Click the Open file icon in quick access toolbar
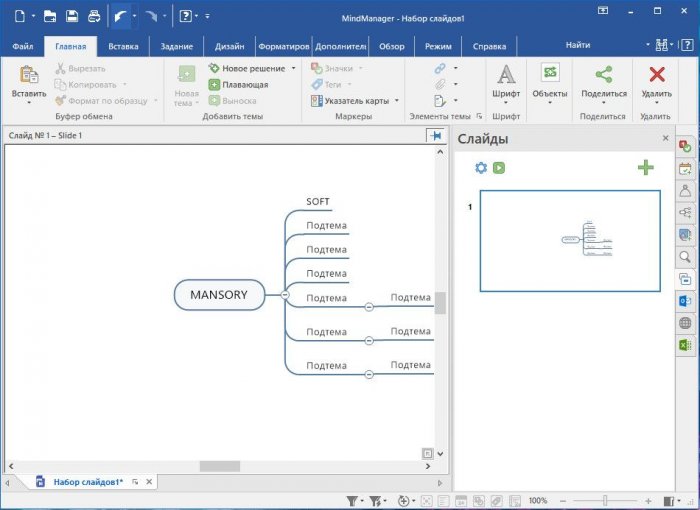700x510 pixels. pos(50,17)
